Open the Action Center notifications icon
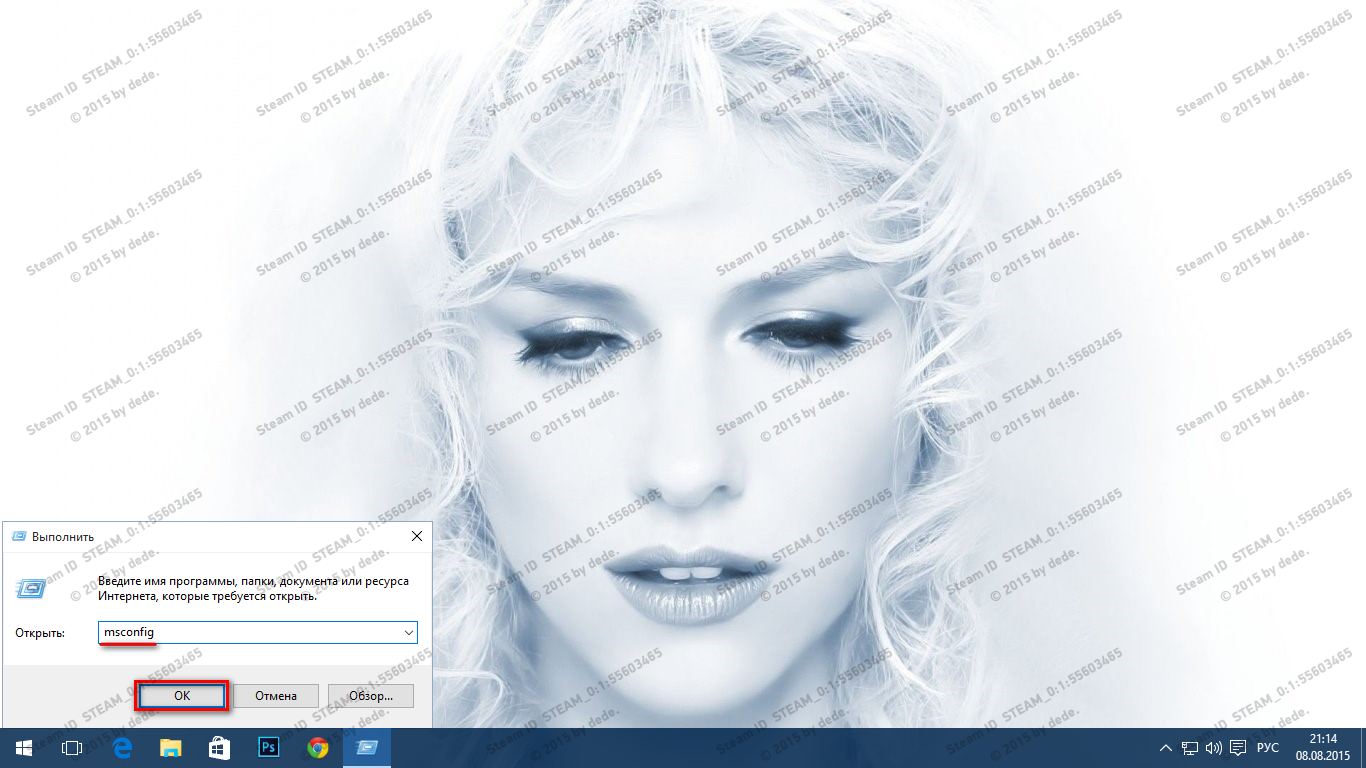Viewport: 1366px width, 768px height. coord(1238,748)
